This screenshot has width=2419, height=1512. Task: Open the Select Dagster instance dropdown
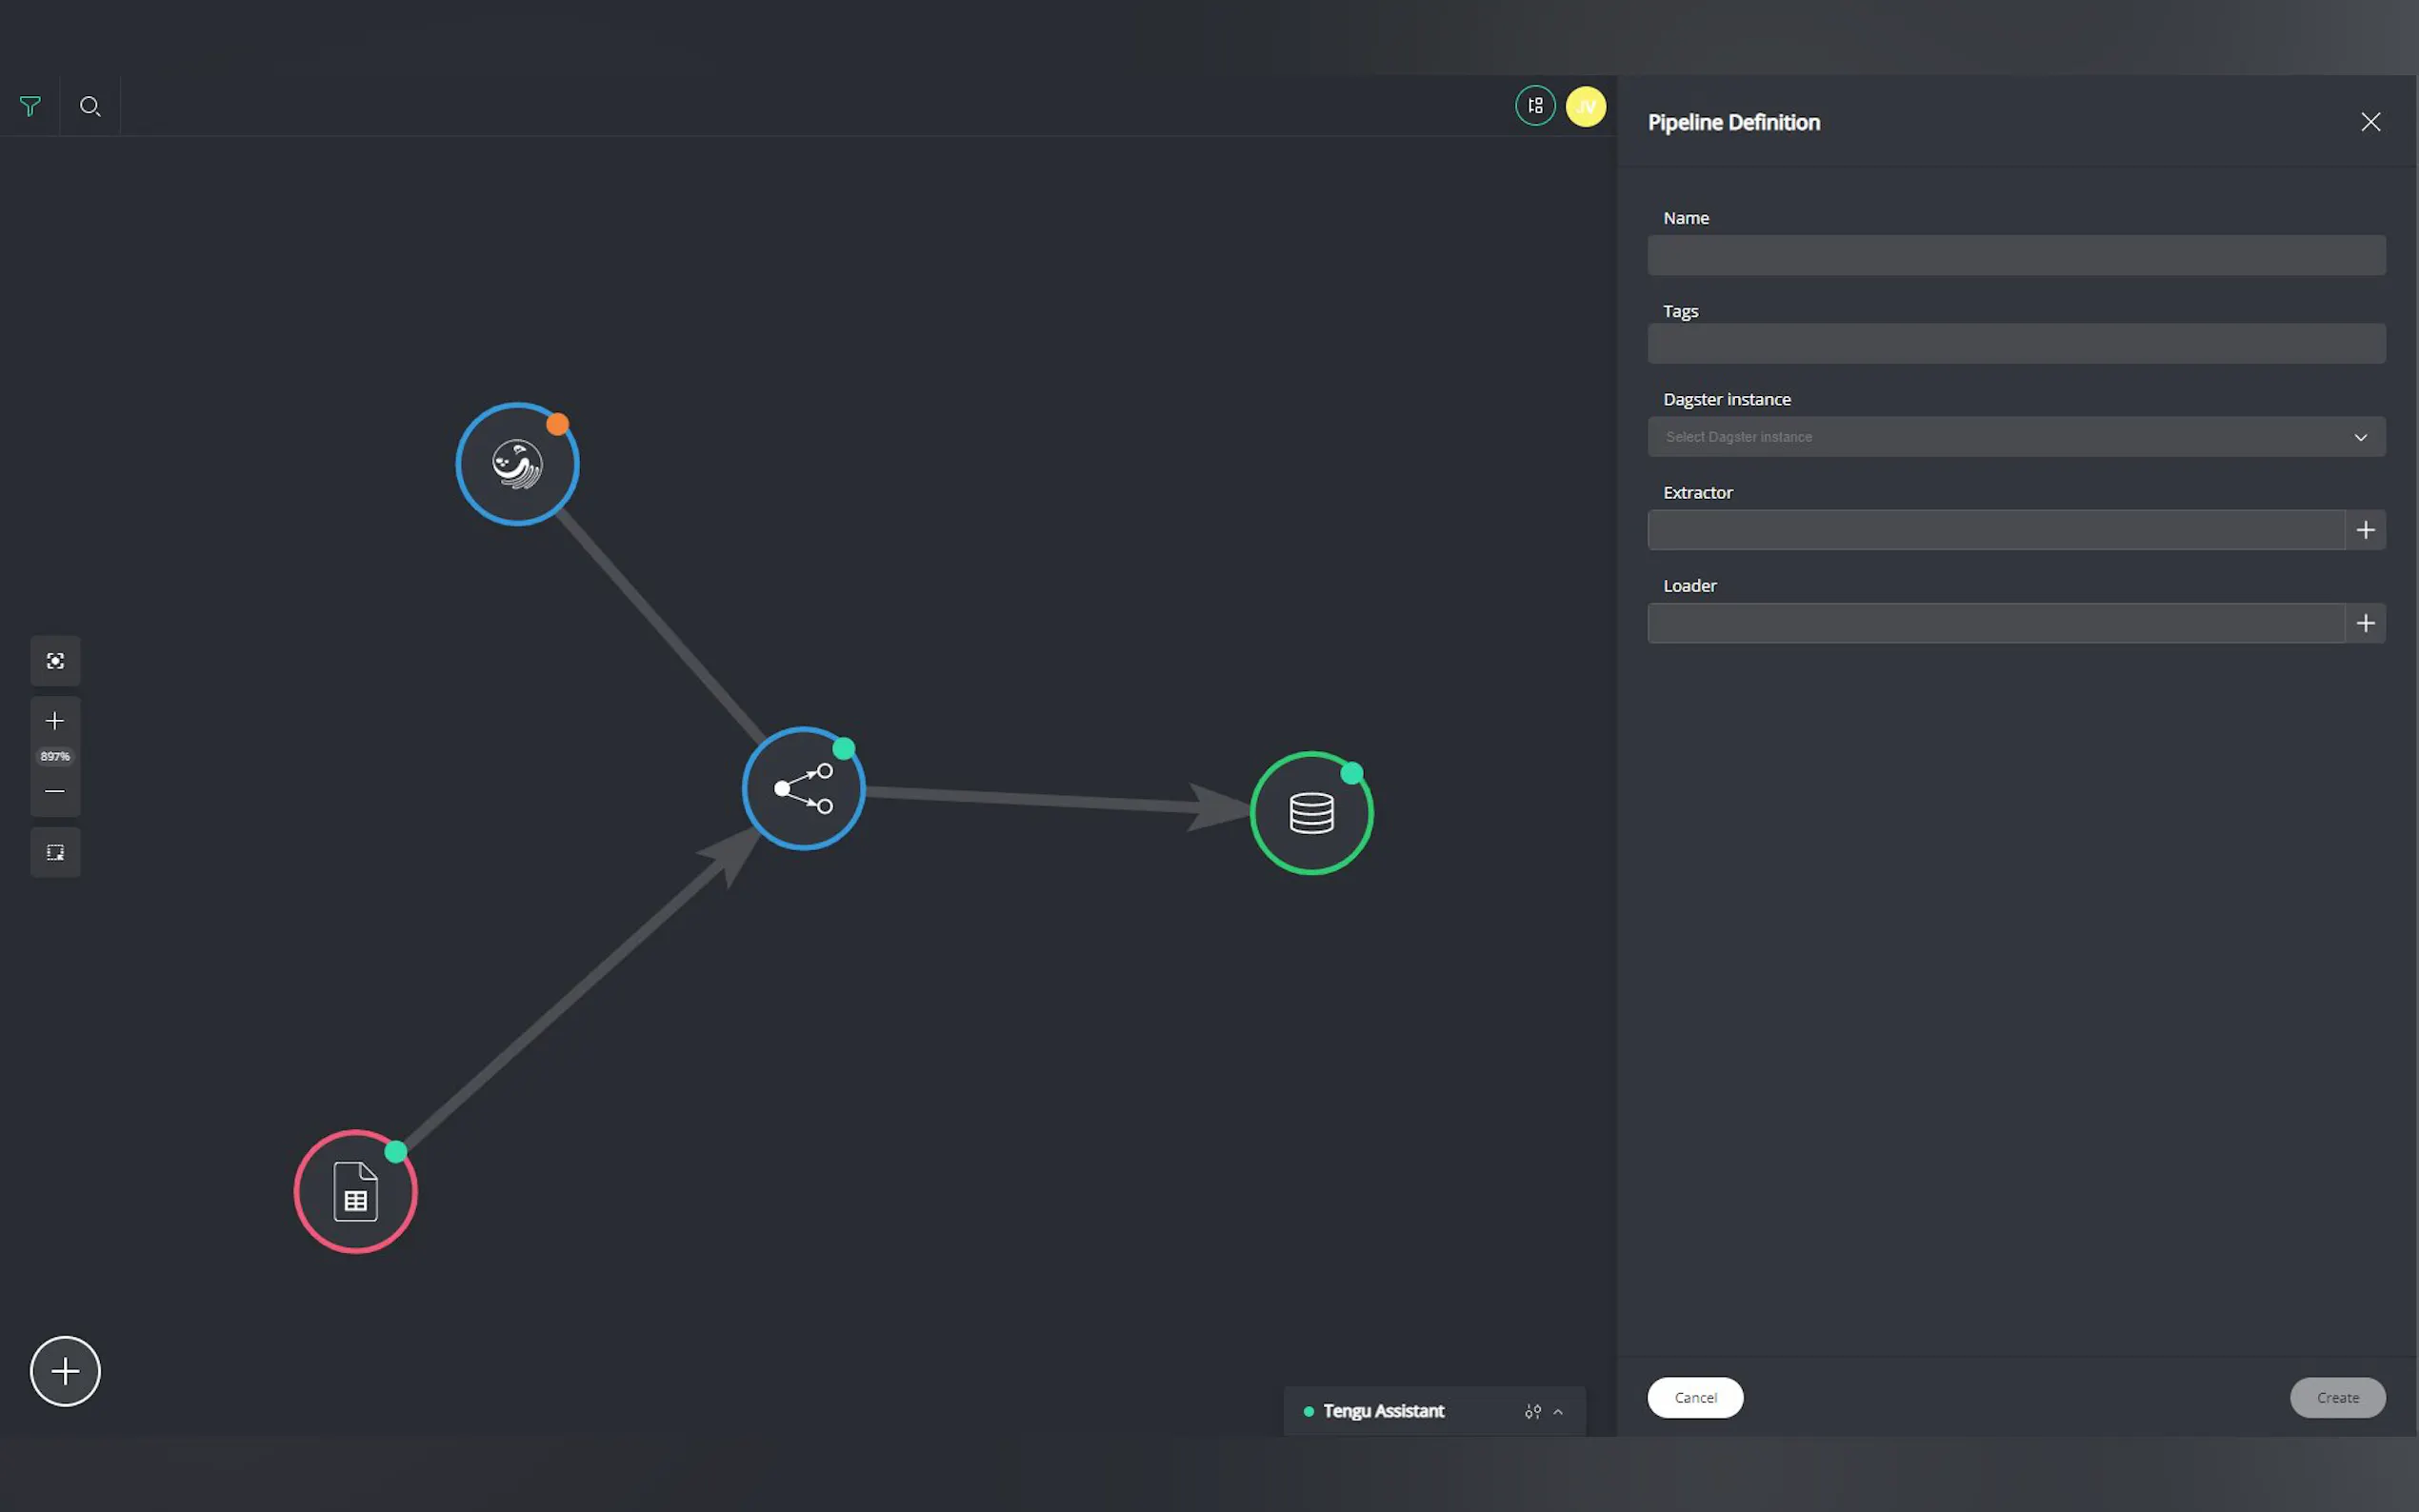pos(2016,437)
